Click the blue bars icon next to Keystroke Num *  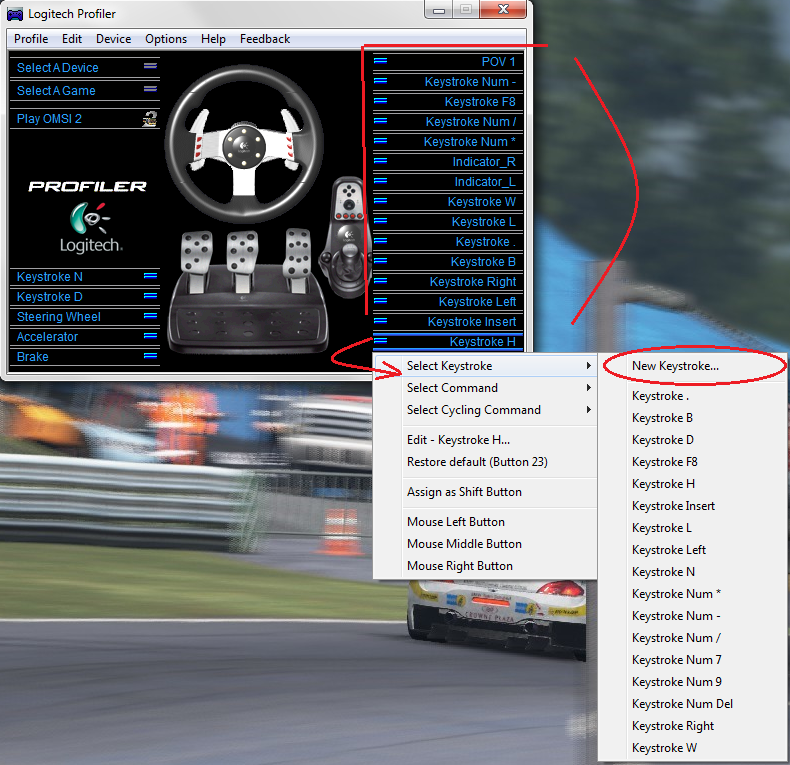pos(380,141)
